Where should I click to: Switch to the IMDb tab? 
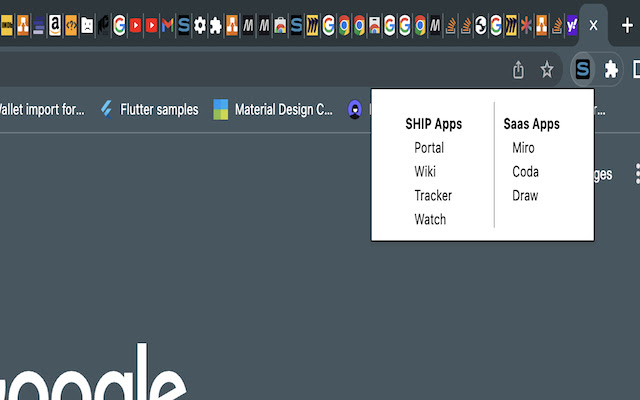pos(6,26)
